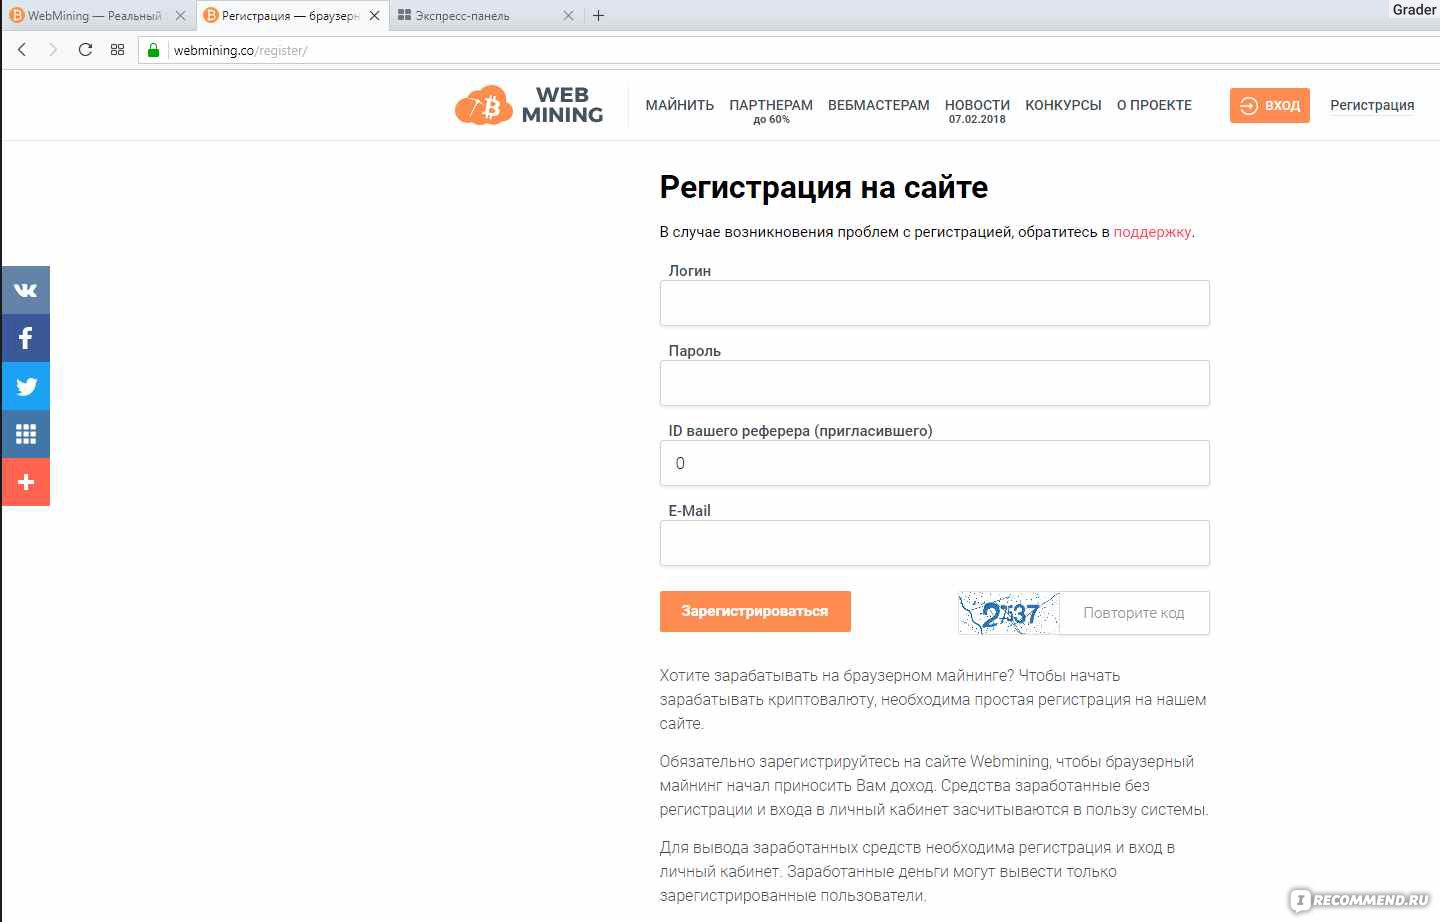The width and height of the screenshot is (1440, 922).
Task: Reload the page with refresh icon
Action: (x=85, y=50)
